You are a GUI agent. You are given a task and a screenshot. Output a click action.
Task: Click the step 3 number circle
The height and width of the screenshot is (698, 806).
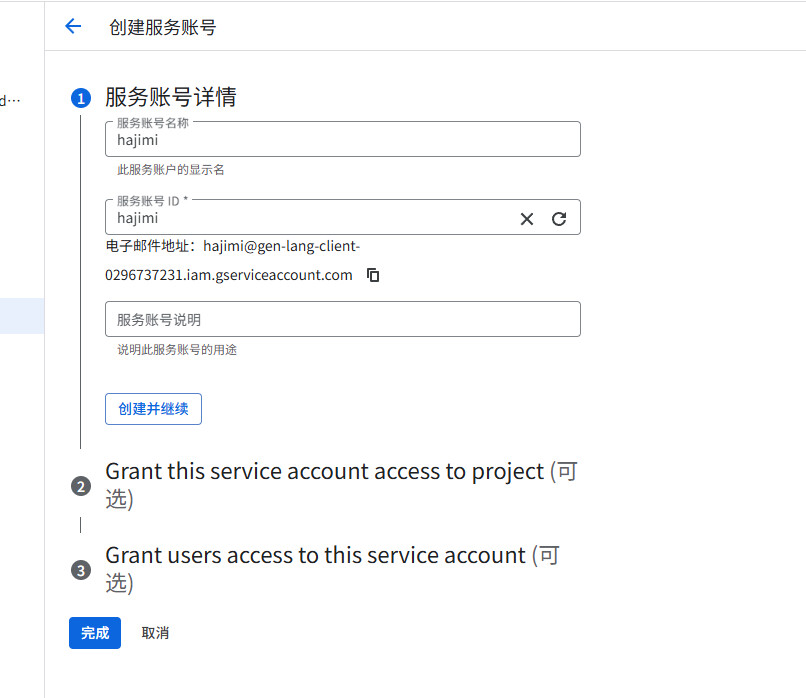(81, 571)
